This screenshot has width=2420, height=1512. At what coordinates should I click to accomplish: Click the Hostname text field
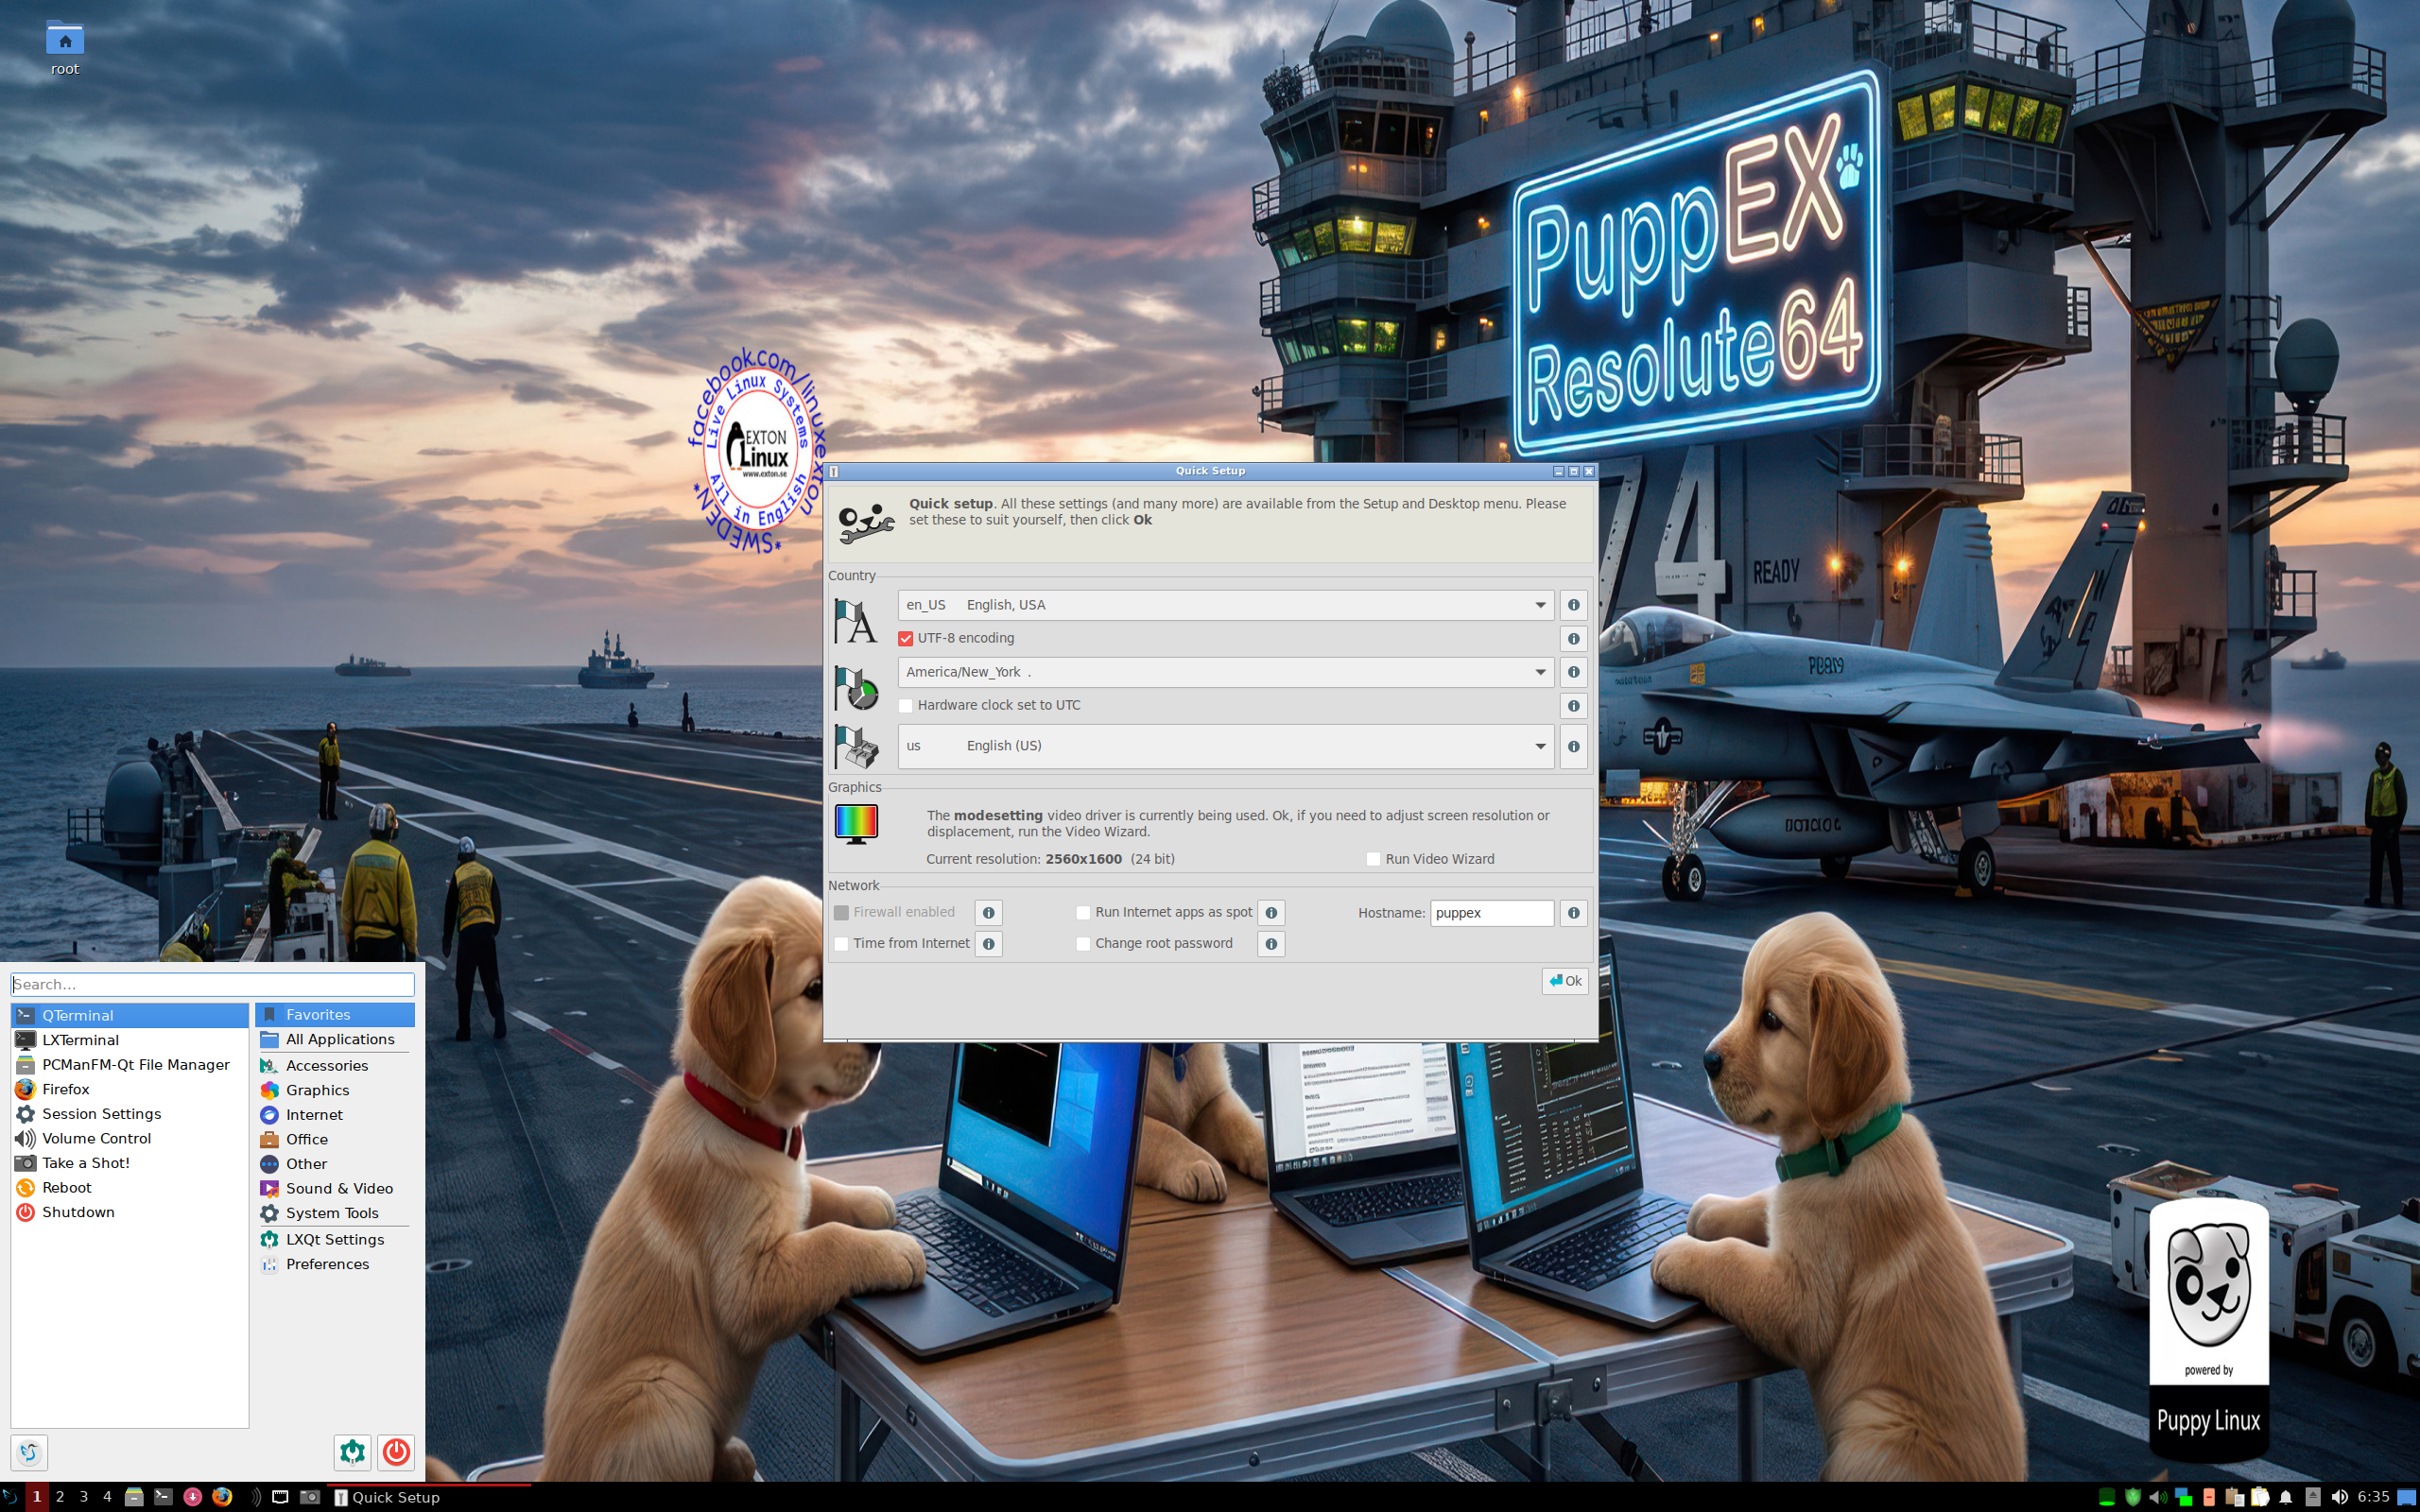coord(1491,913)
